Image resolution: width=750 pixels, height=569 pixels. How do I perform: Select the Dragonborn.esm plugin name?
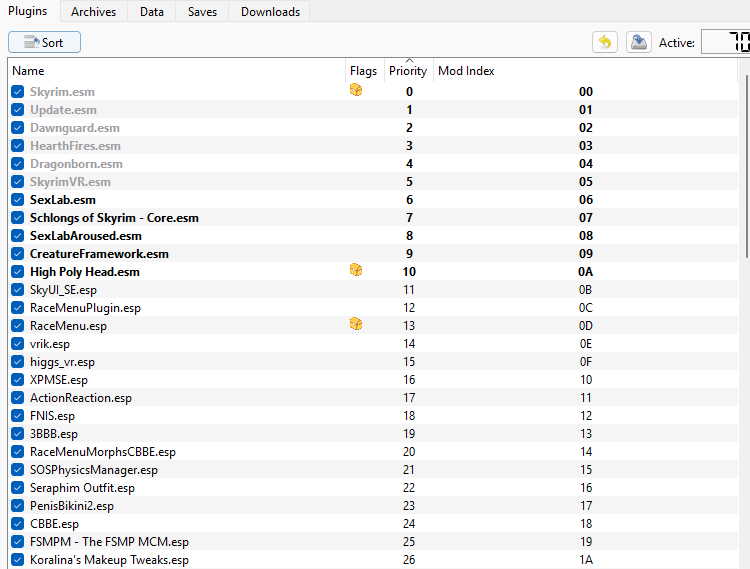coord(76,164)
